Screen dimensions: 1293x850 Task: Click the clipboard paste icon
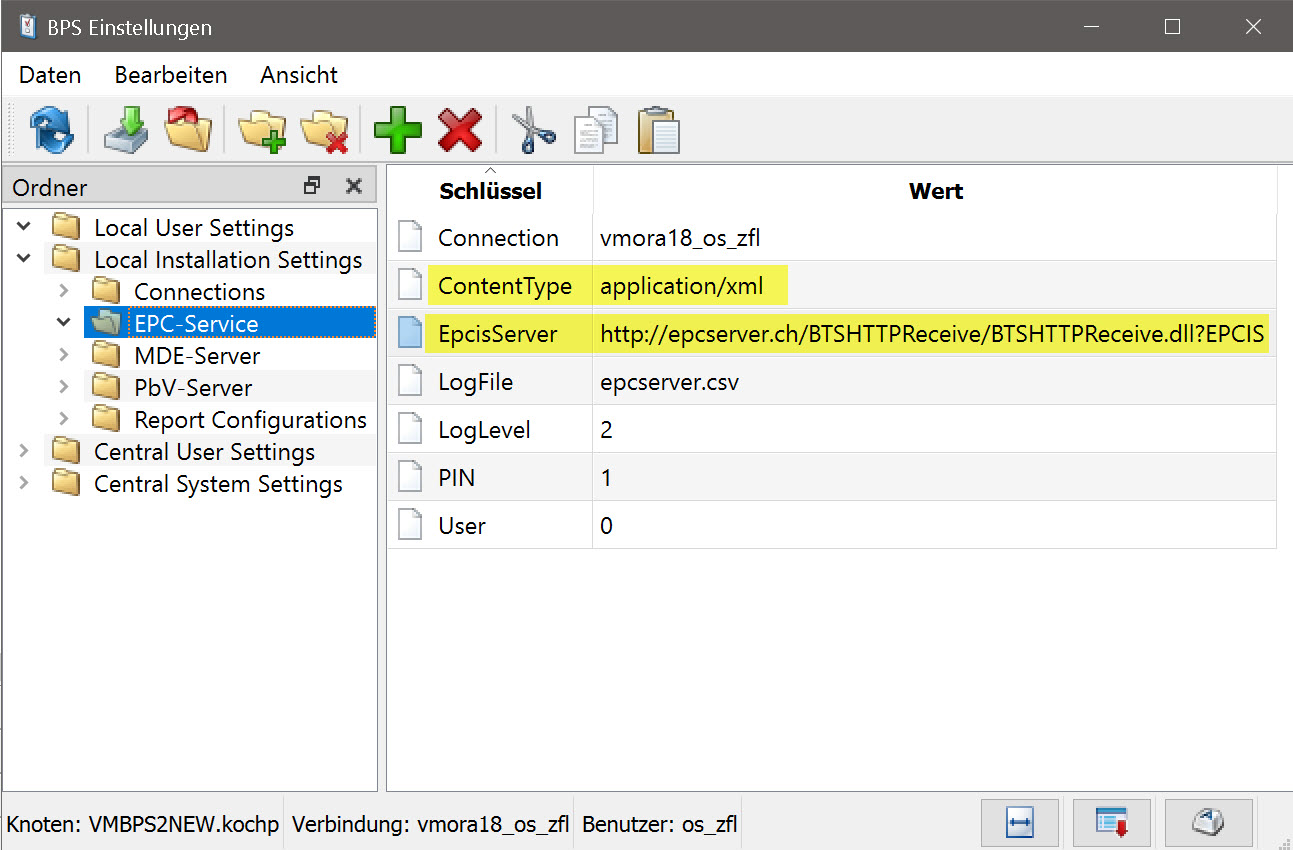(x=658, y=130)
